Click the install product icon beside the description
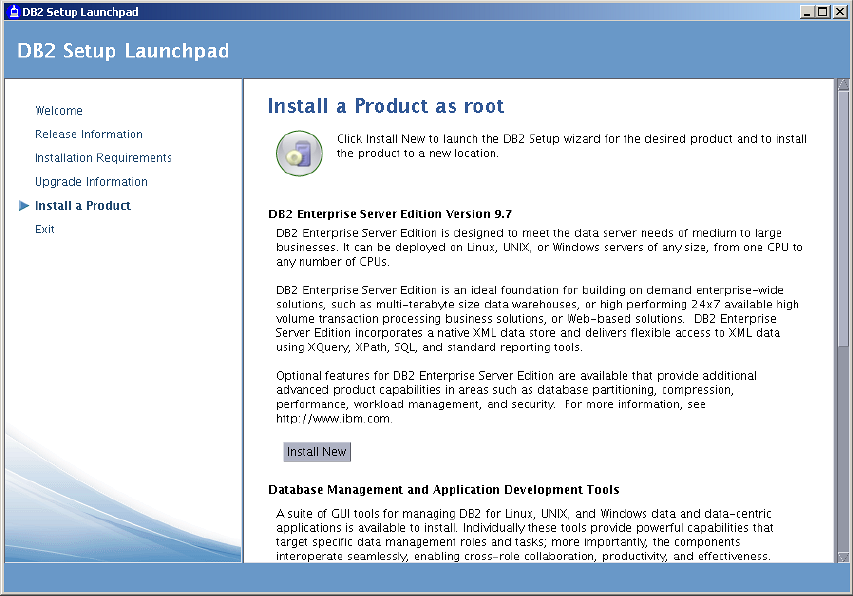Image resolution: width=853 pixels, height=596 pixels. tap(298, 152)
